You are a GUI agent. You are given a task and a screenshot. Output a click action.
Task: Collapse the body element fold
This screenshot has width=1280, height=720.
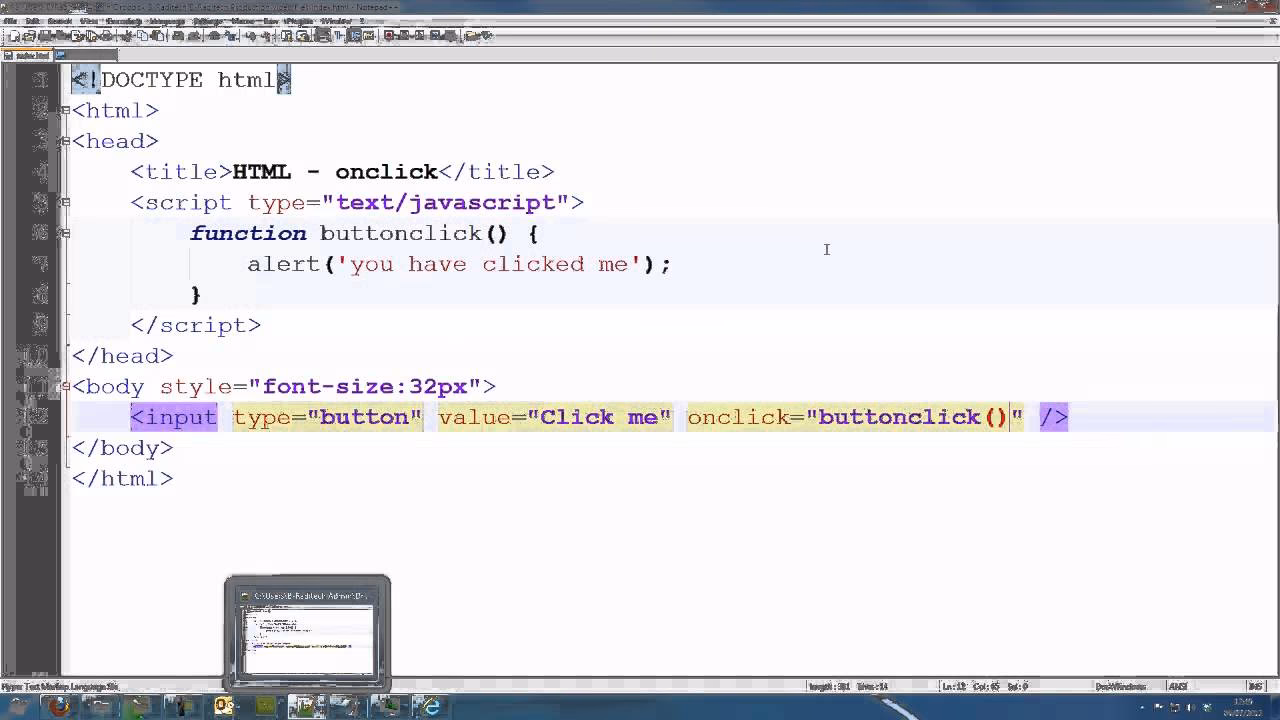click(65, 387)
